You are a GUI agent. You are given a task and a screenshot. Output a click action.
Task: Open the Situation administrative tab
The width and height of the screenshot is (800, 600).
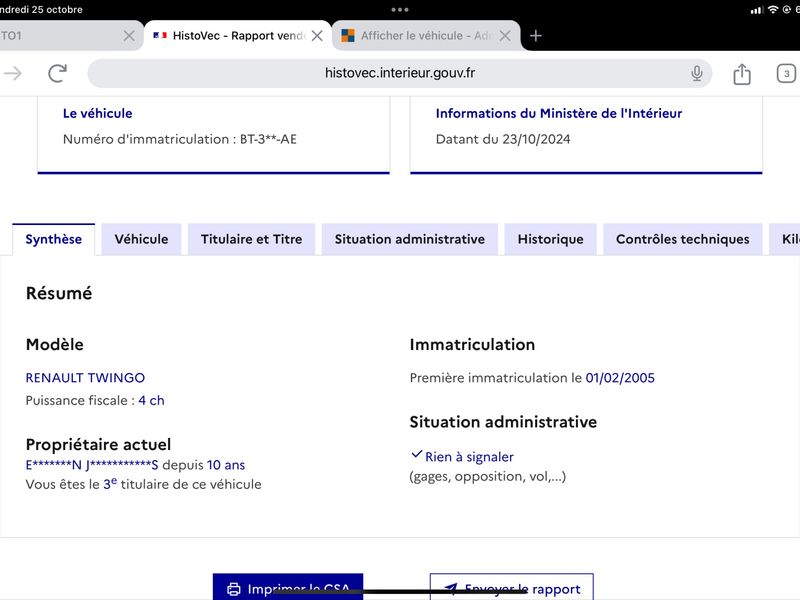click(410, 239)
